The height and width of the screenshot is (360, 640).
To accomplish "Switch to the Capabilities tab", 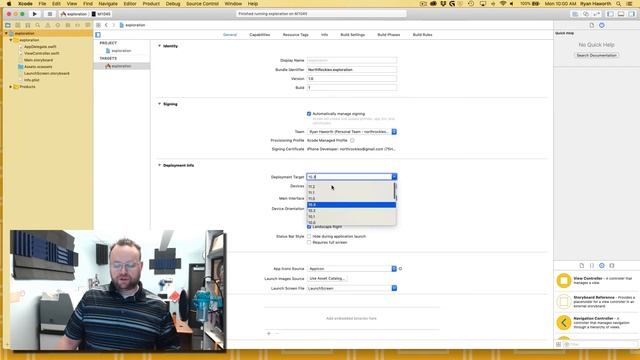I will [260, 35].
